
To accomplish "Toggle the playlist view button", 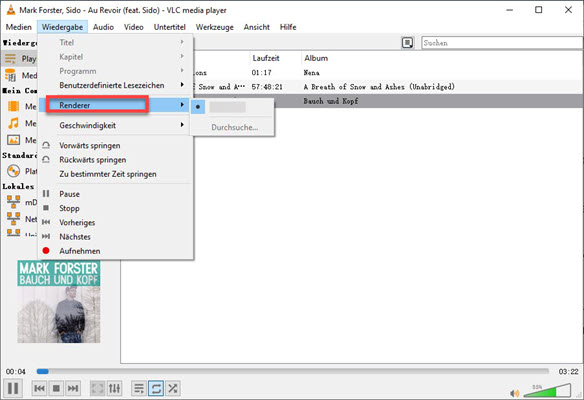I will (x=139, y=388).
